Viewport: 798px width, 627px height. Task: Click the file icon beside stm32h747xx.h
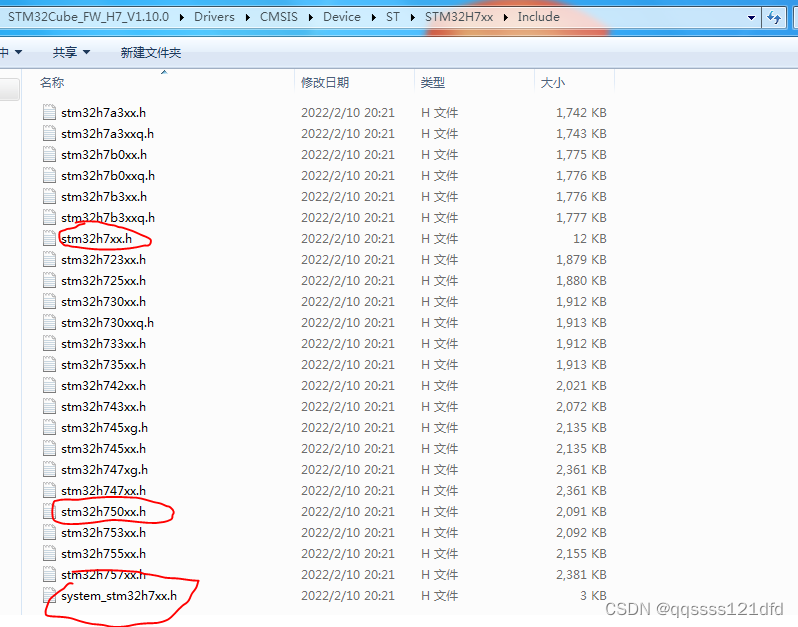49,490
